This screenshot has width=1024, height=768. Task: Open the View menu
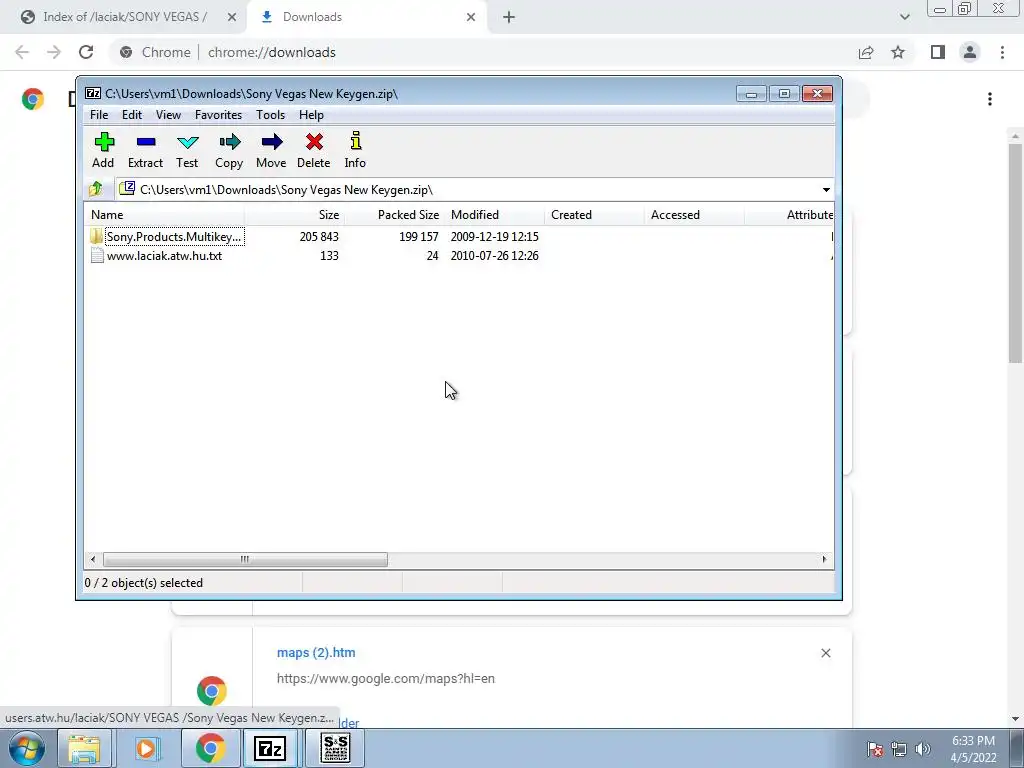(x=168, y=115)
